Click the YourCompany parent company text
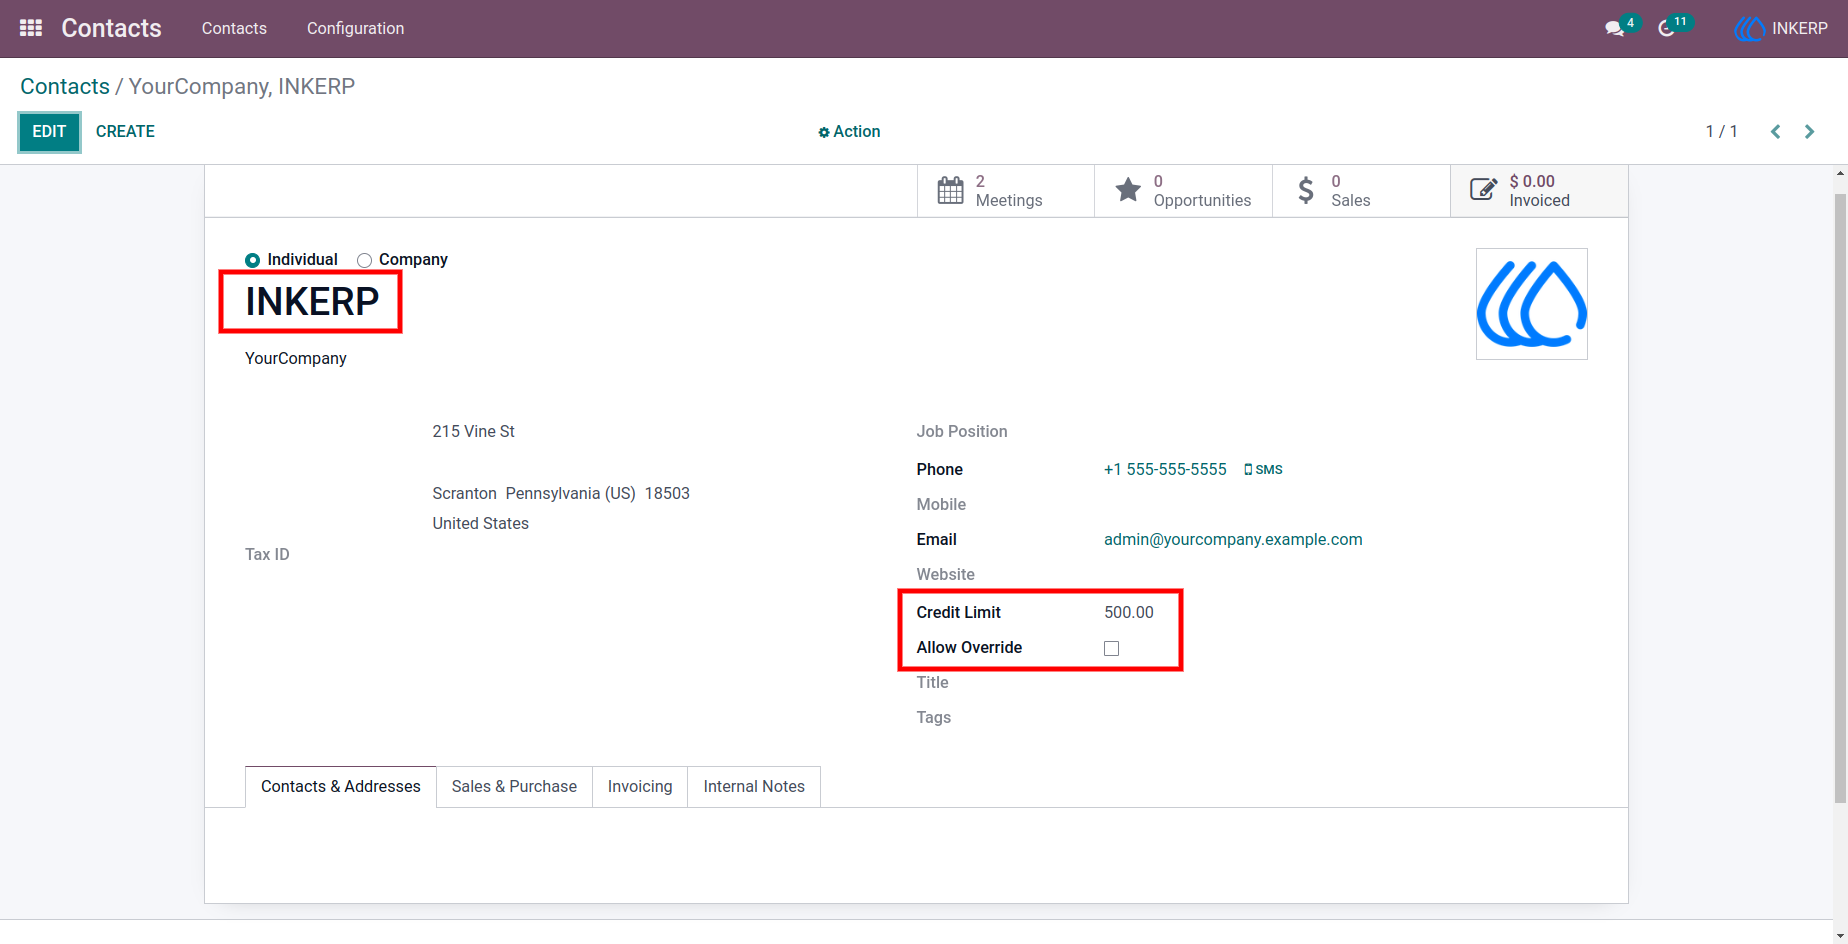1848x944 pixels. point(296,359)
